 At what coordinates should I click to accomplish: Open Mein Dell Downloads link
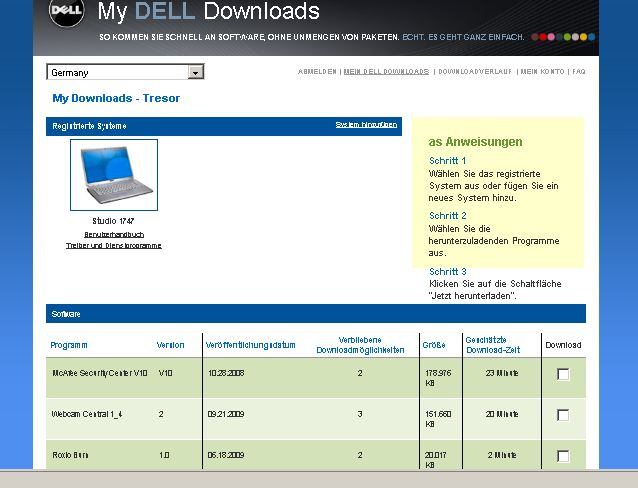pyautogui.click(x=386, y=72)
